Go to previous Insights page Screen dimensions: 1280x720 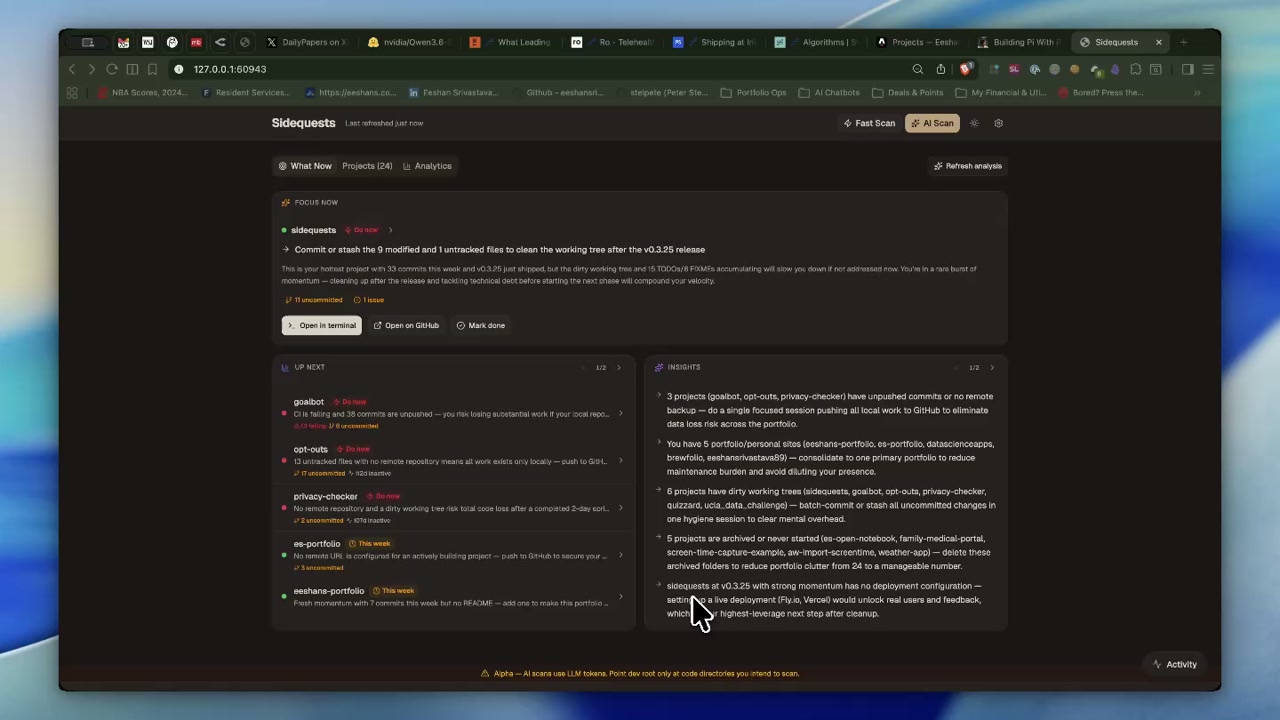(956, 367)
